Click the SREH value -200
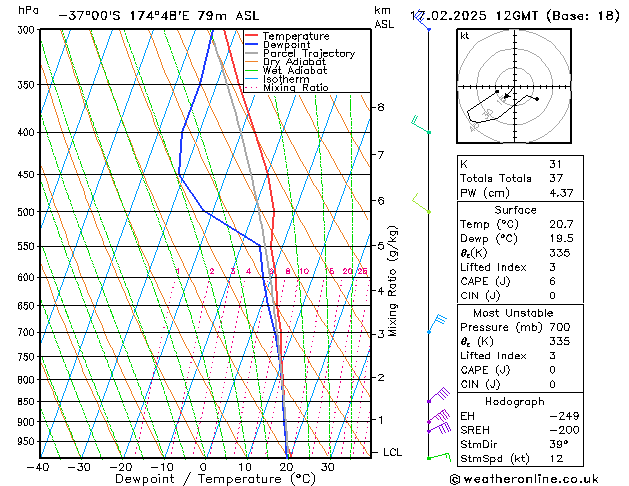The width and height of the screenshot is (629, 486). [x=564, y=430]
